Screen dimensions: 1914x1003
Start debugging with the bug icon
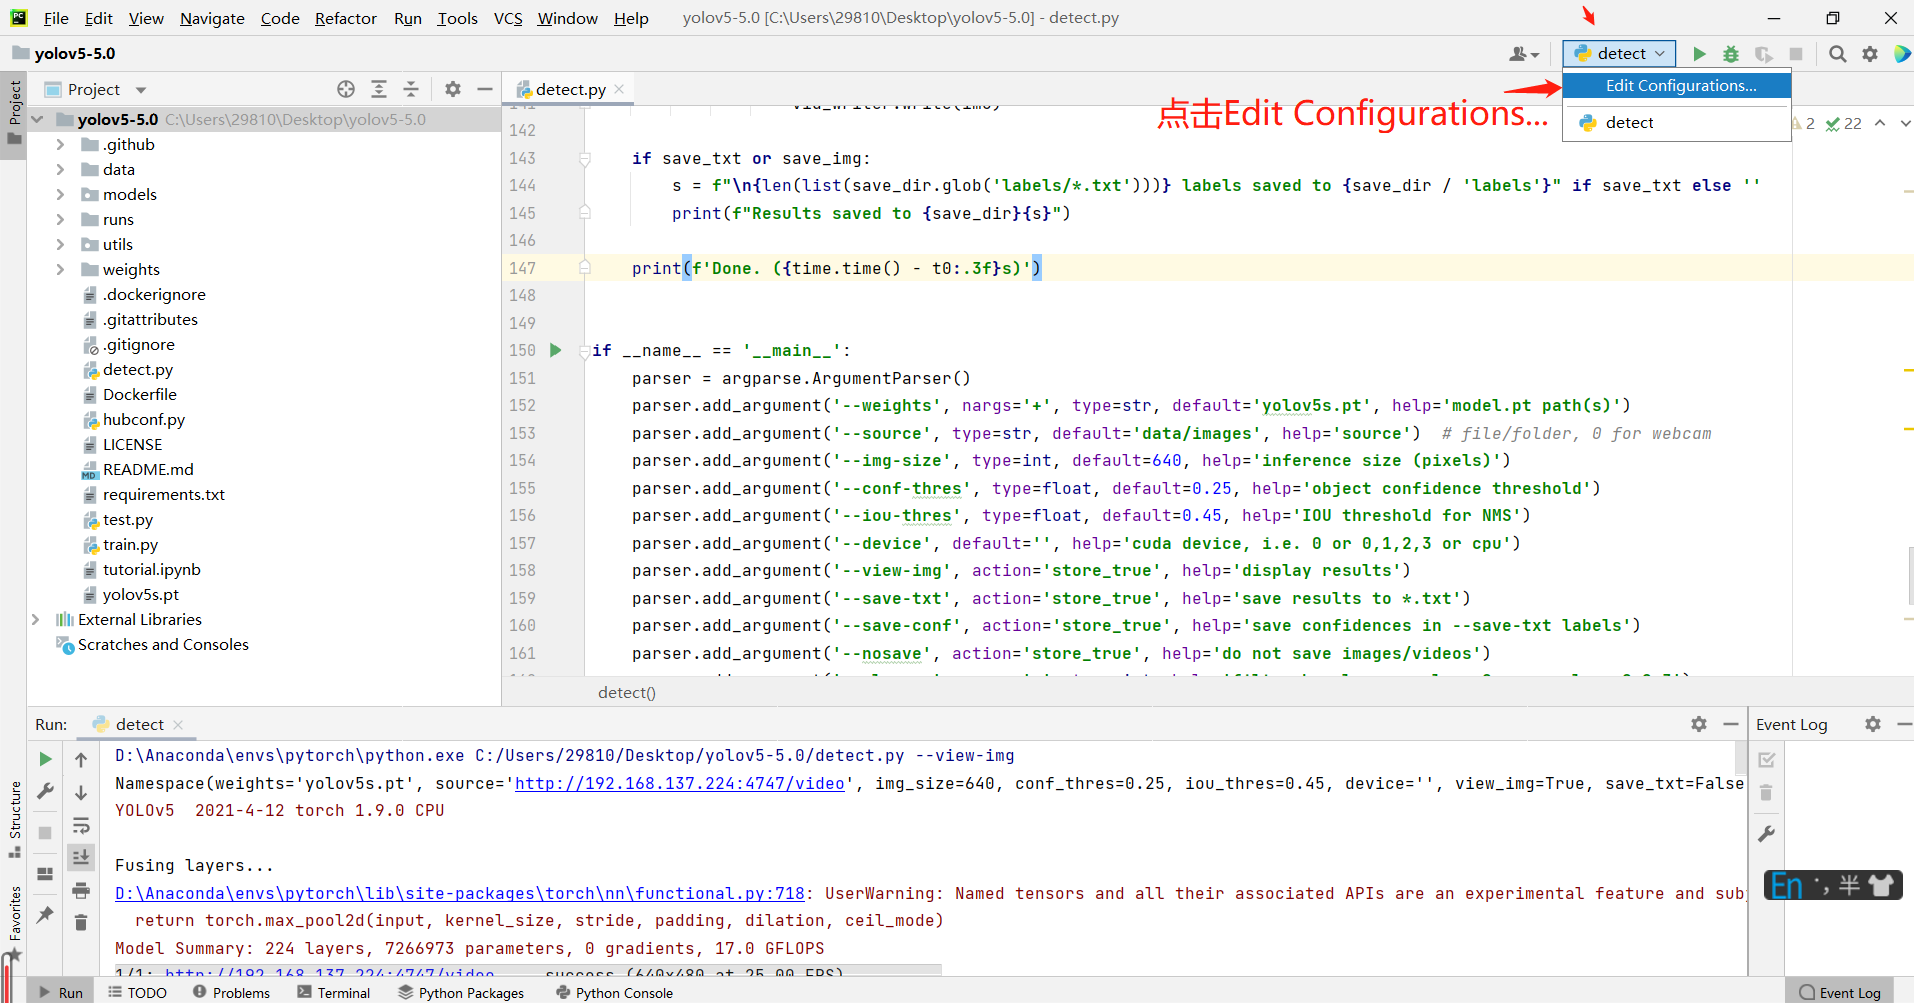tap(1731, 54)
